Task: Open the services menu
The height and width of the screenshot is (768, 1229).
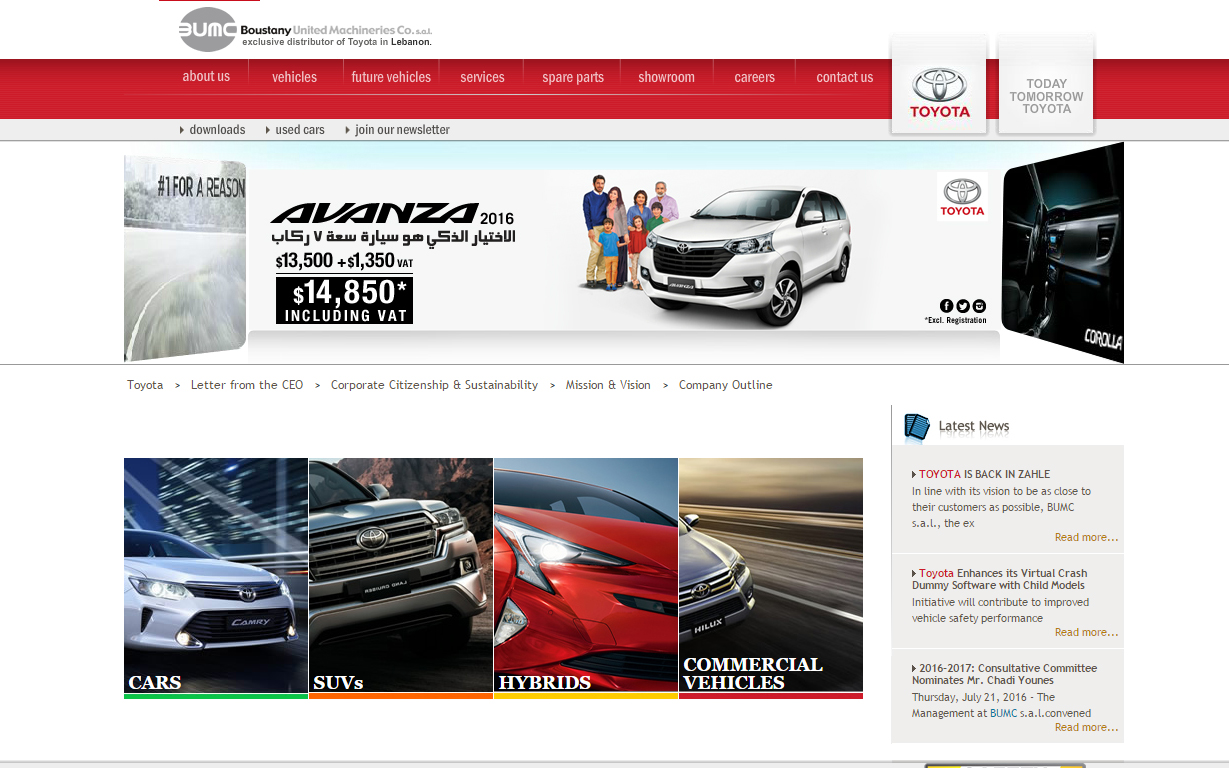Action: tap(482, 77)
